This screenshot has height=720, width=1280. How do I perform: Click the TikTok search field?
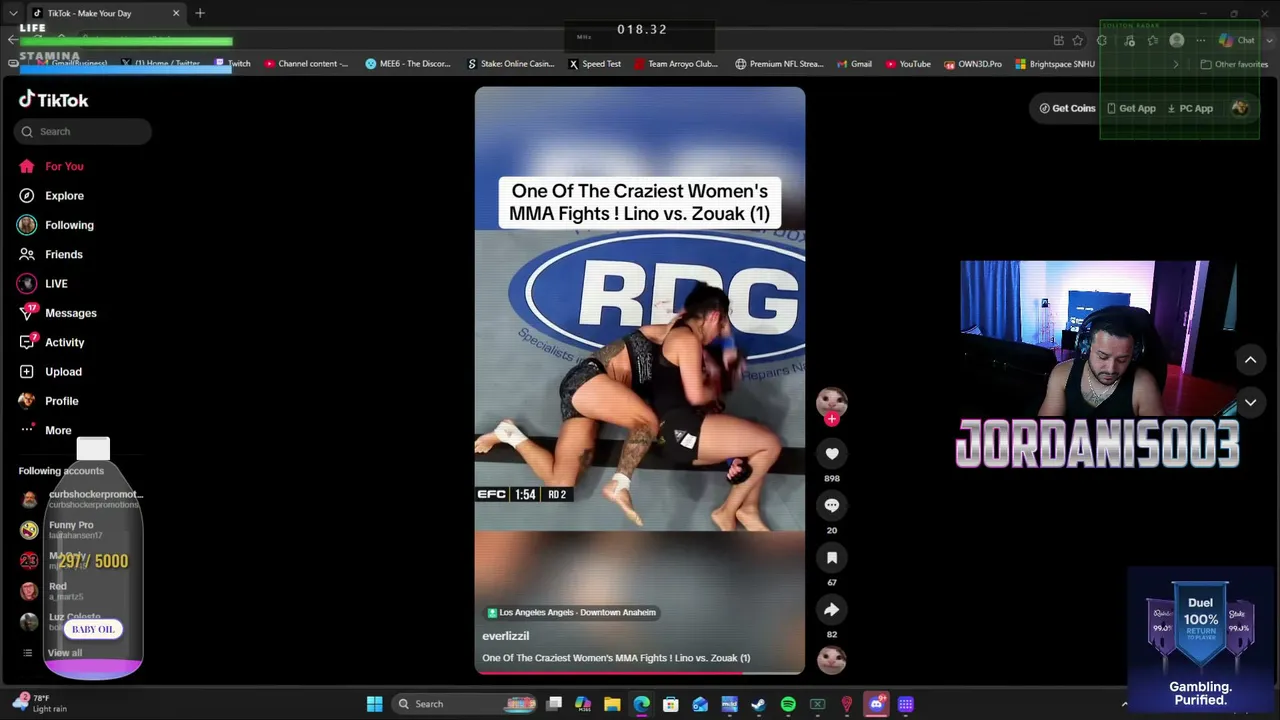pyautogui.click(x=83, y=131)
